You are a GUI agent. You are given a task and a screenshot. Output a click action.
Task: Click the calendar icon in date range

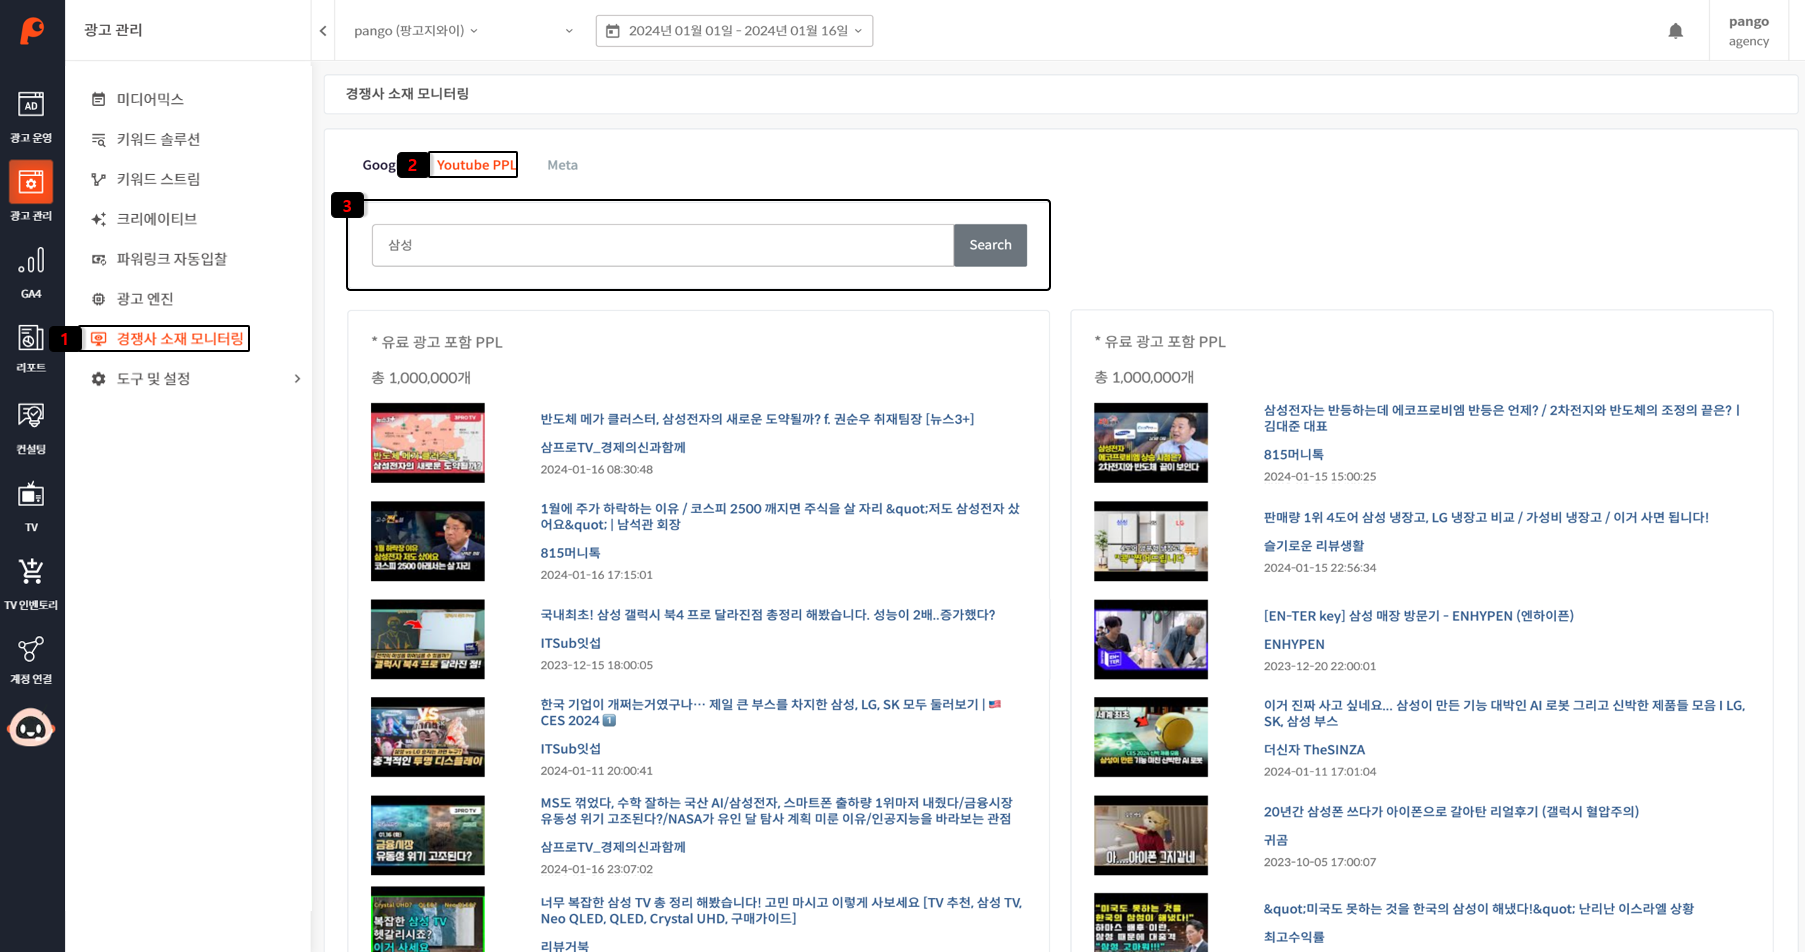613,31
